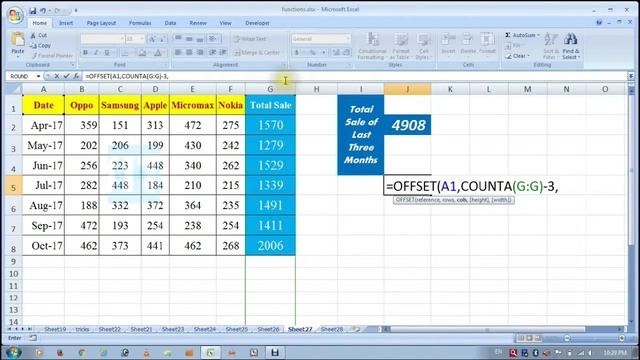Click the Undo icon in quick access toolbar
Screen dimensions: 640x360
pos(42,10)
